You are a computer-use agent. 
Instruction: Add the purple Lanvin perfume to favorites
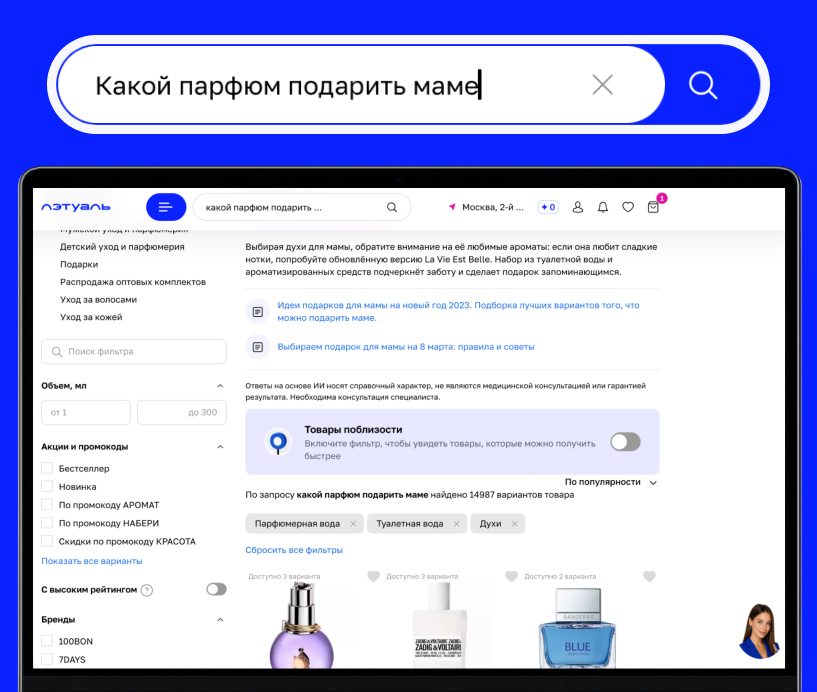[374, 576]
